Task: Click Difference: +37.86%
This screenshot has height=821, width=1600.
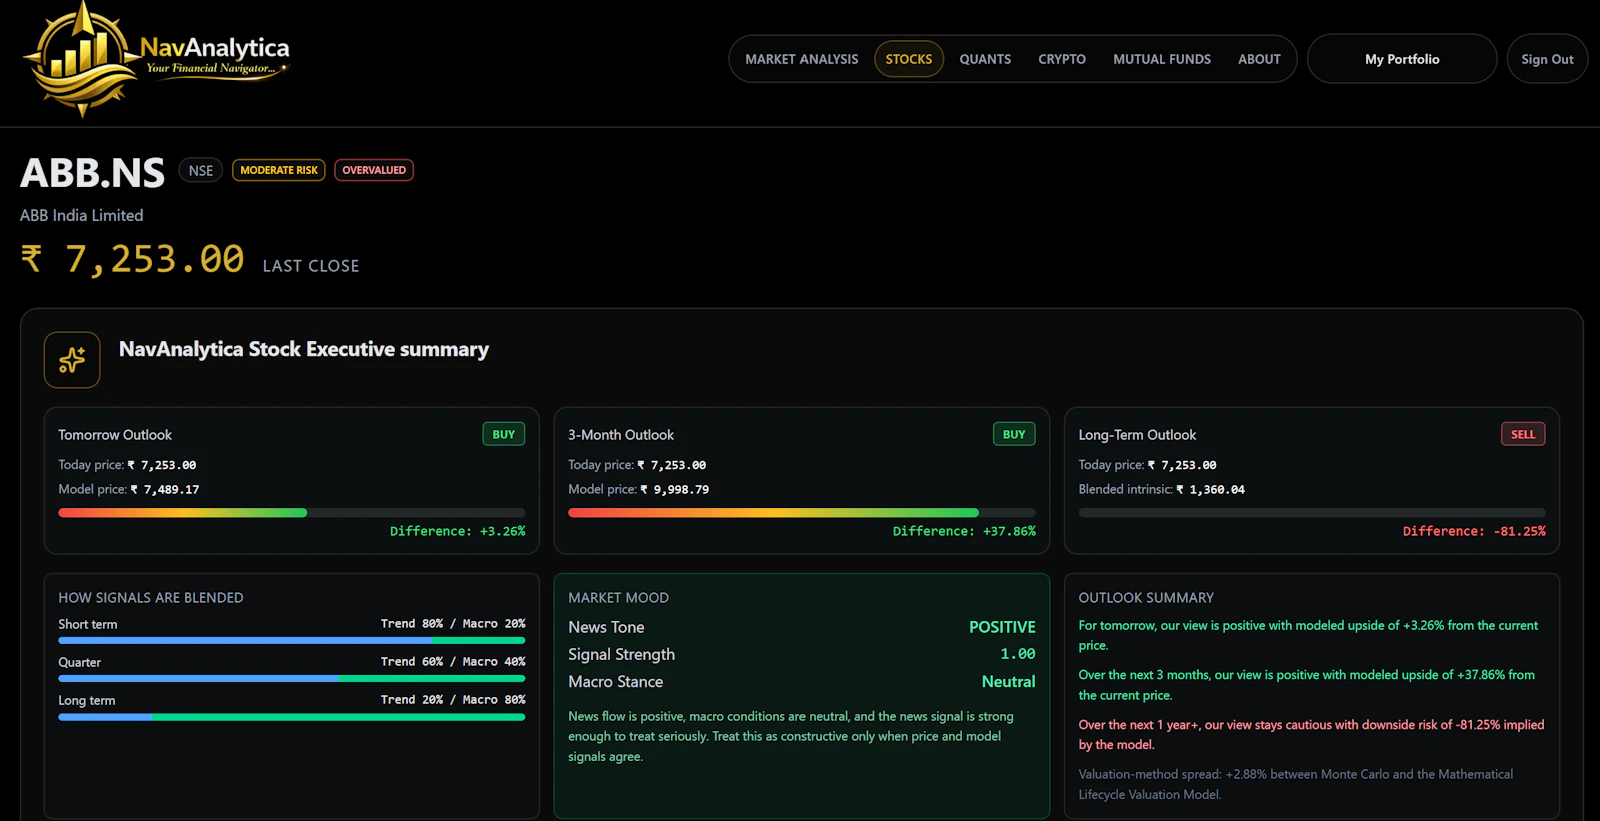Action: tap(964, 531)
